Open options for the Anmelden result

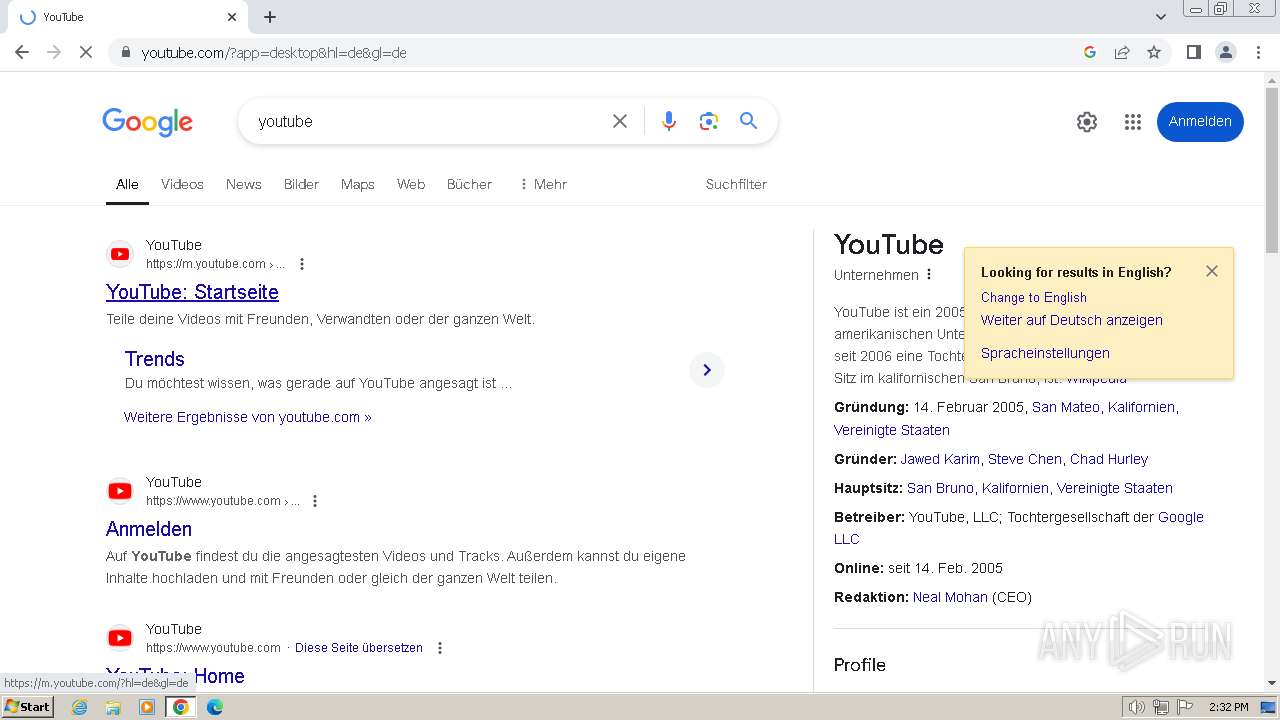(315, 501)
